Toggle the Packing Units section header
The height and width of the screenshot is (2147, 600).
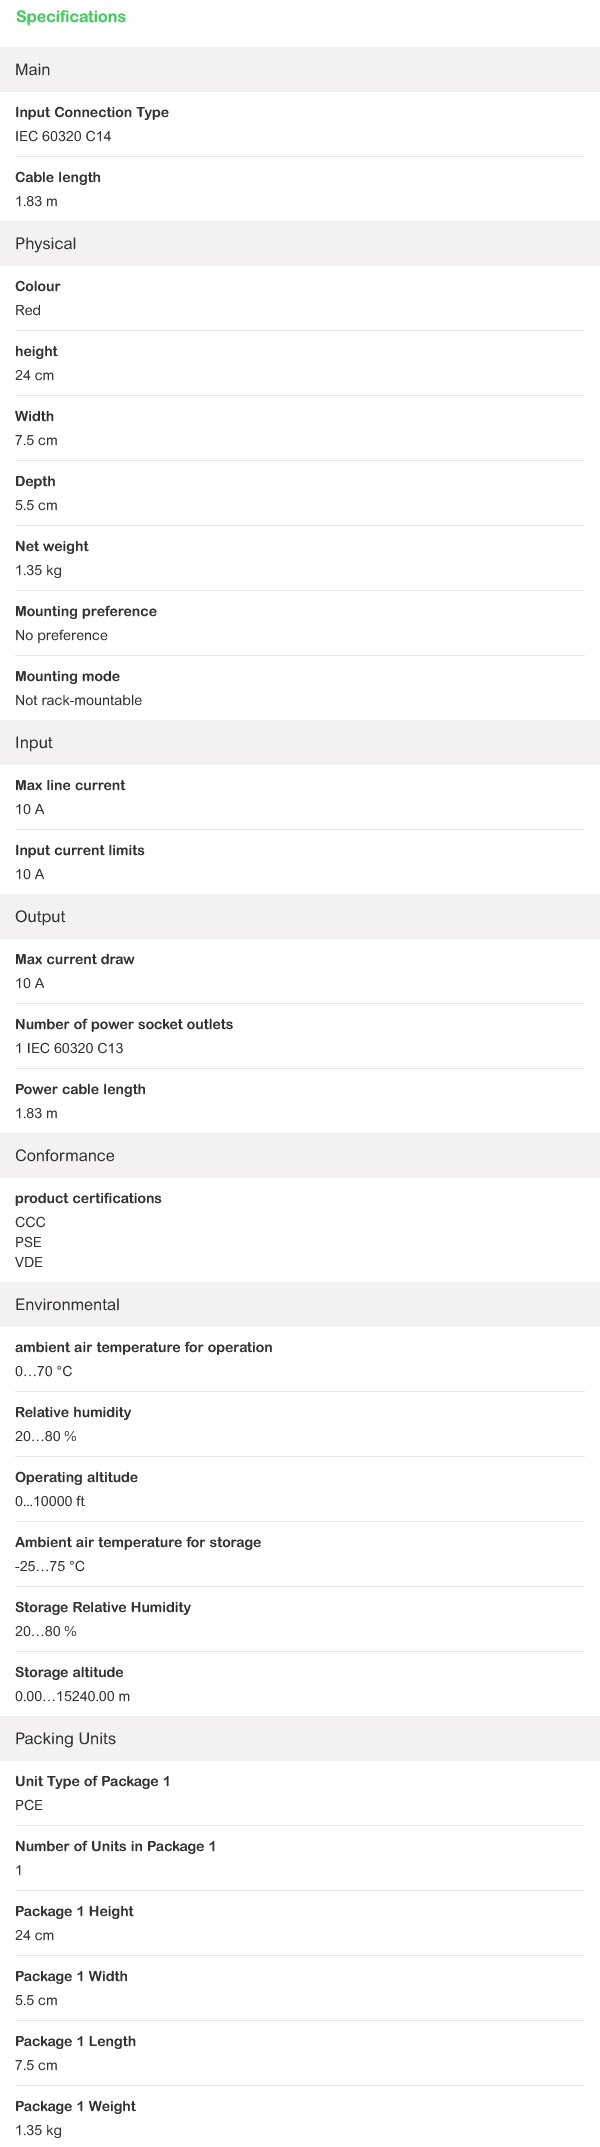click(x=300, y=1739)
